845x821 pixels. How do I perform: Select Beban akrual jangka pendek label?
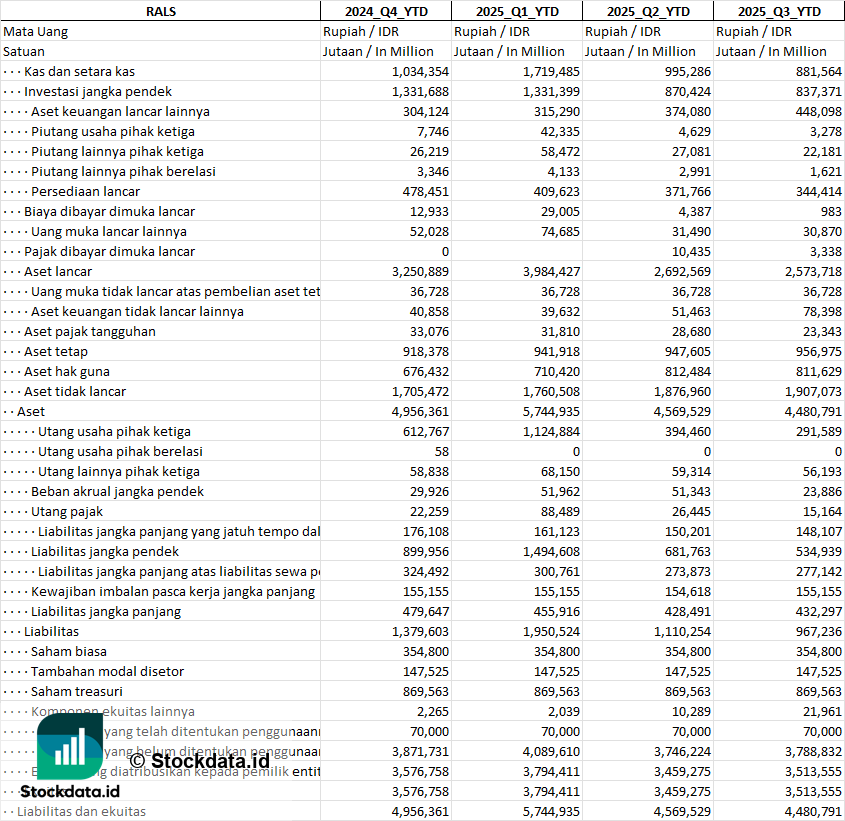(x=117, y=491)
